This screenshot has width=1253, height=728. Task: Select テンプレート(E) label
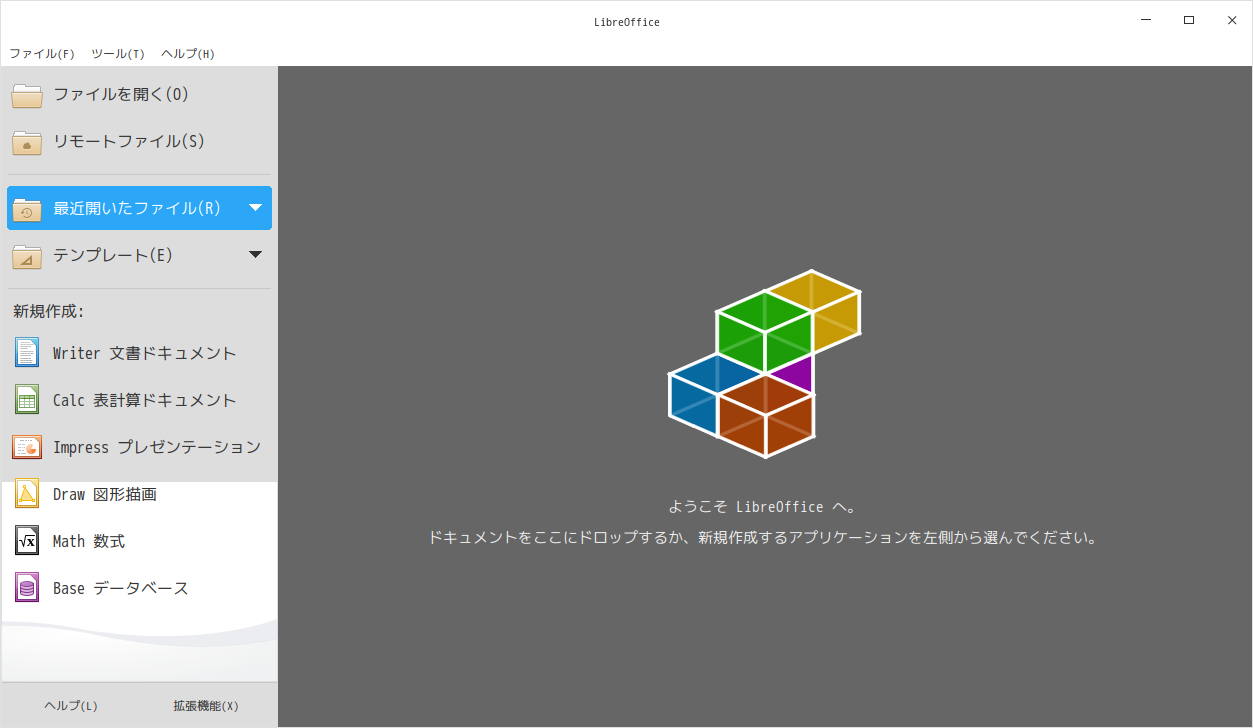click(x=113, y=255)
